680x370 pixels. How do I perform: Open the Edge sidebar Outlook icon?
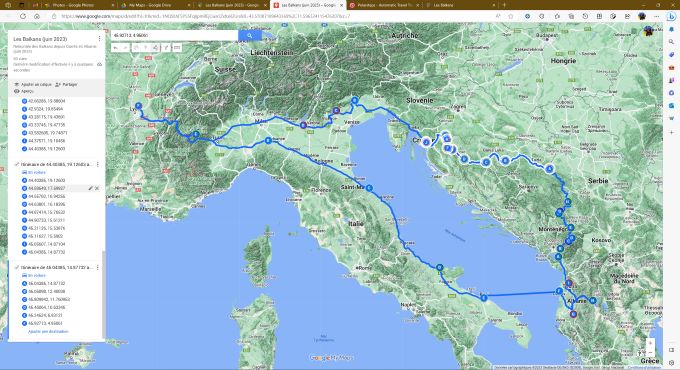[x=671, y=105]
